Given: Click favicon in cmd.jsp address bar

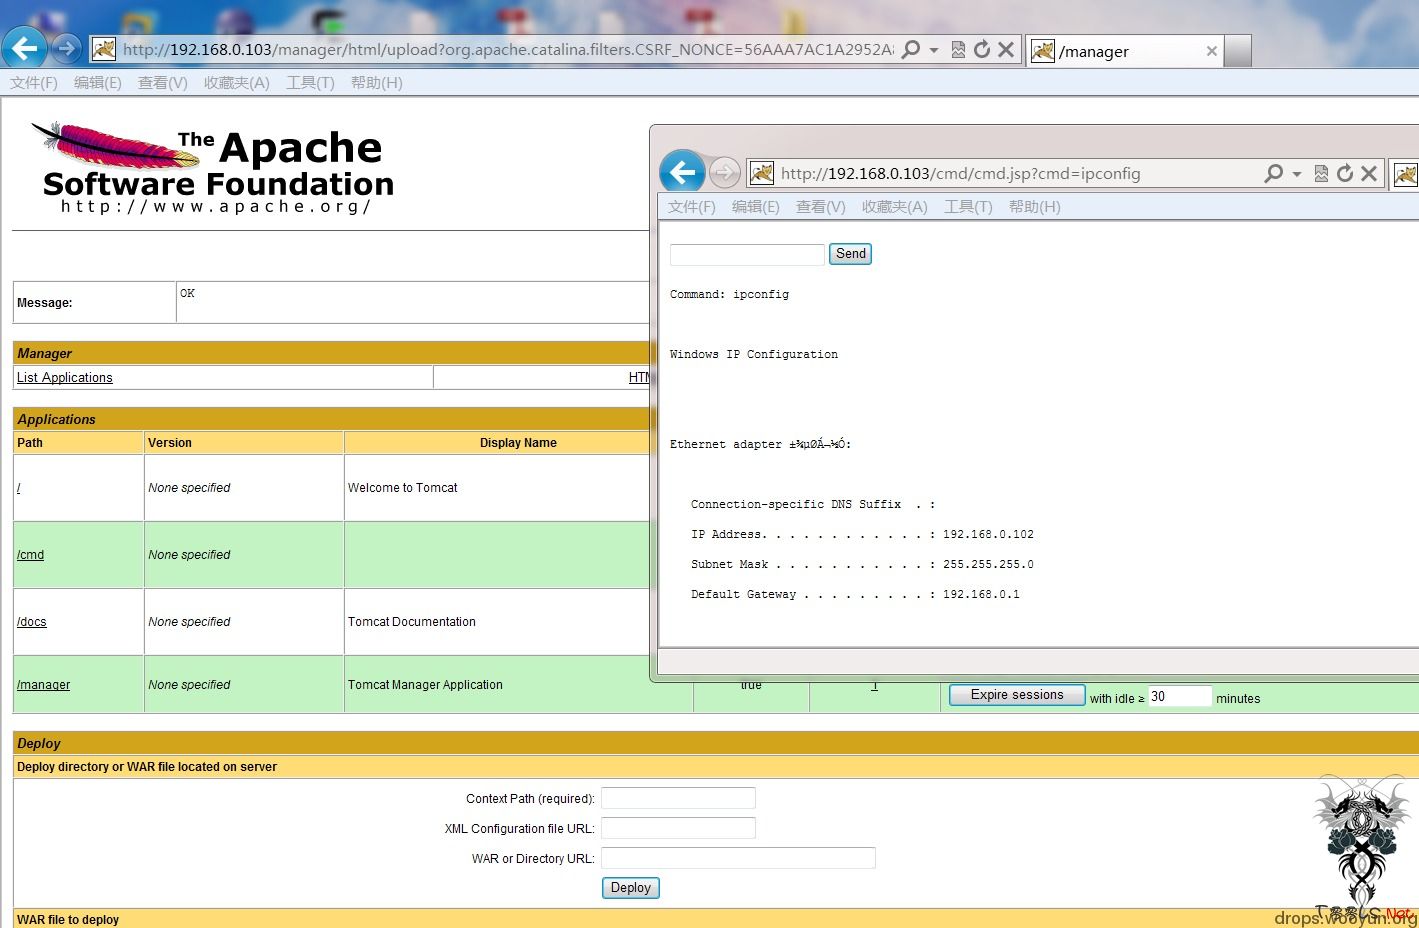Looking at the screenshot, I should (x=762, y=173).
